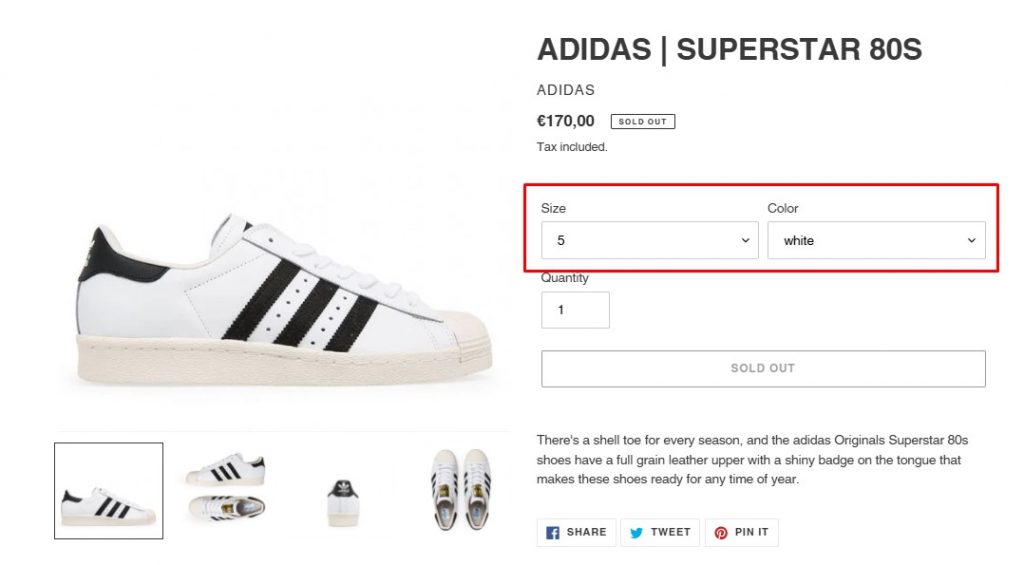Click the SHARE button label
1024x565 pixels.
tap(586, 533)
